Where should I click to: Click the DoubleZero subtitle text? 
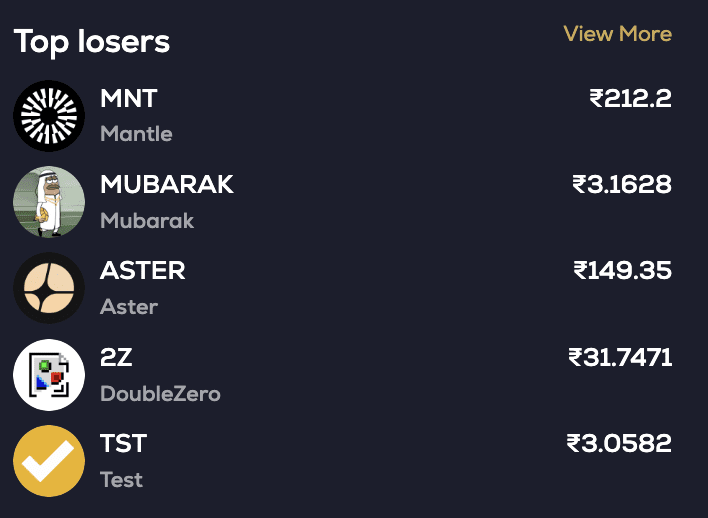click(x=160, y=394)
